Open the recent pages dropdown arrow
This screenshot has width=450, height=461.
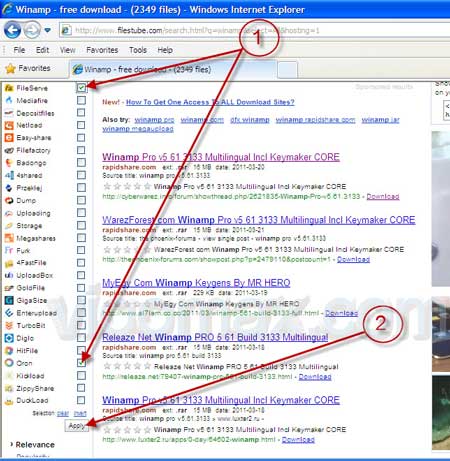tap(48, 30)
